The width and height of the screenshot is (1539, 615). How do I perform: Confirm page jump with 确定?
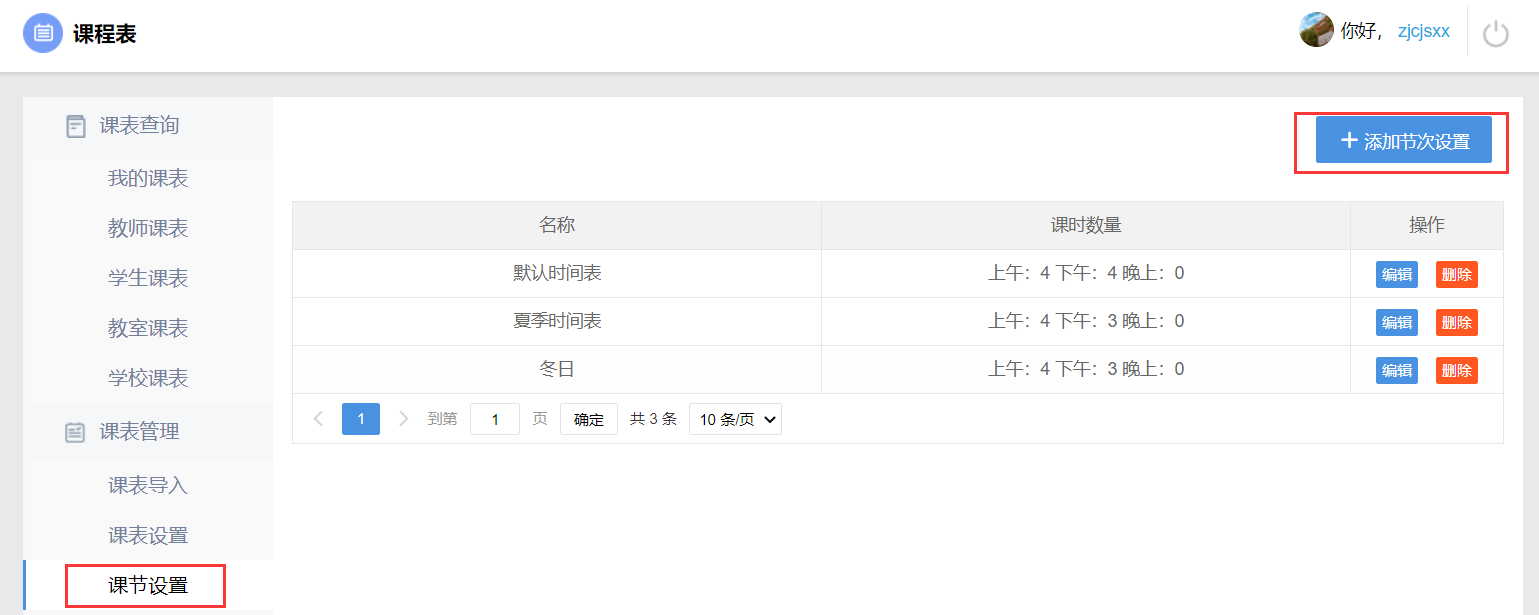[588, 420]
